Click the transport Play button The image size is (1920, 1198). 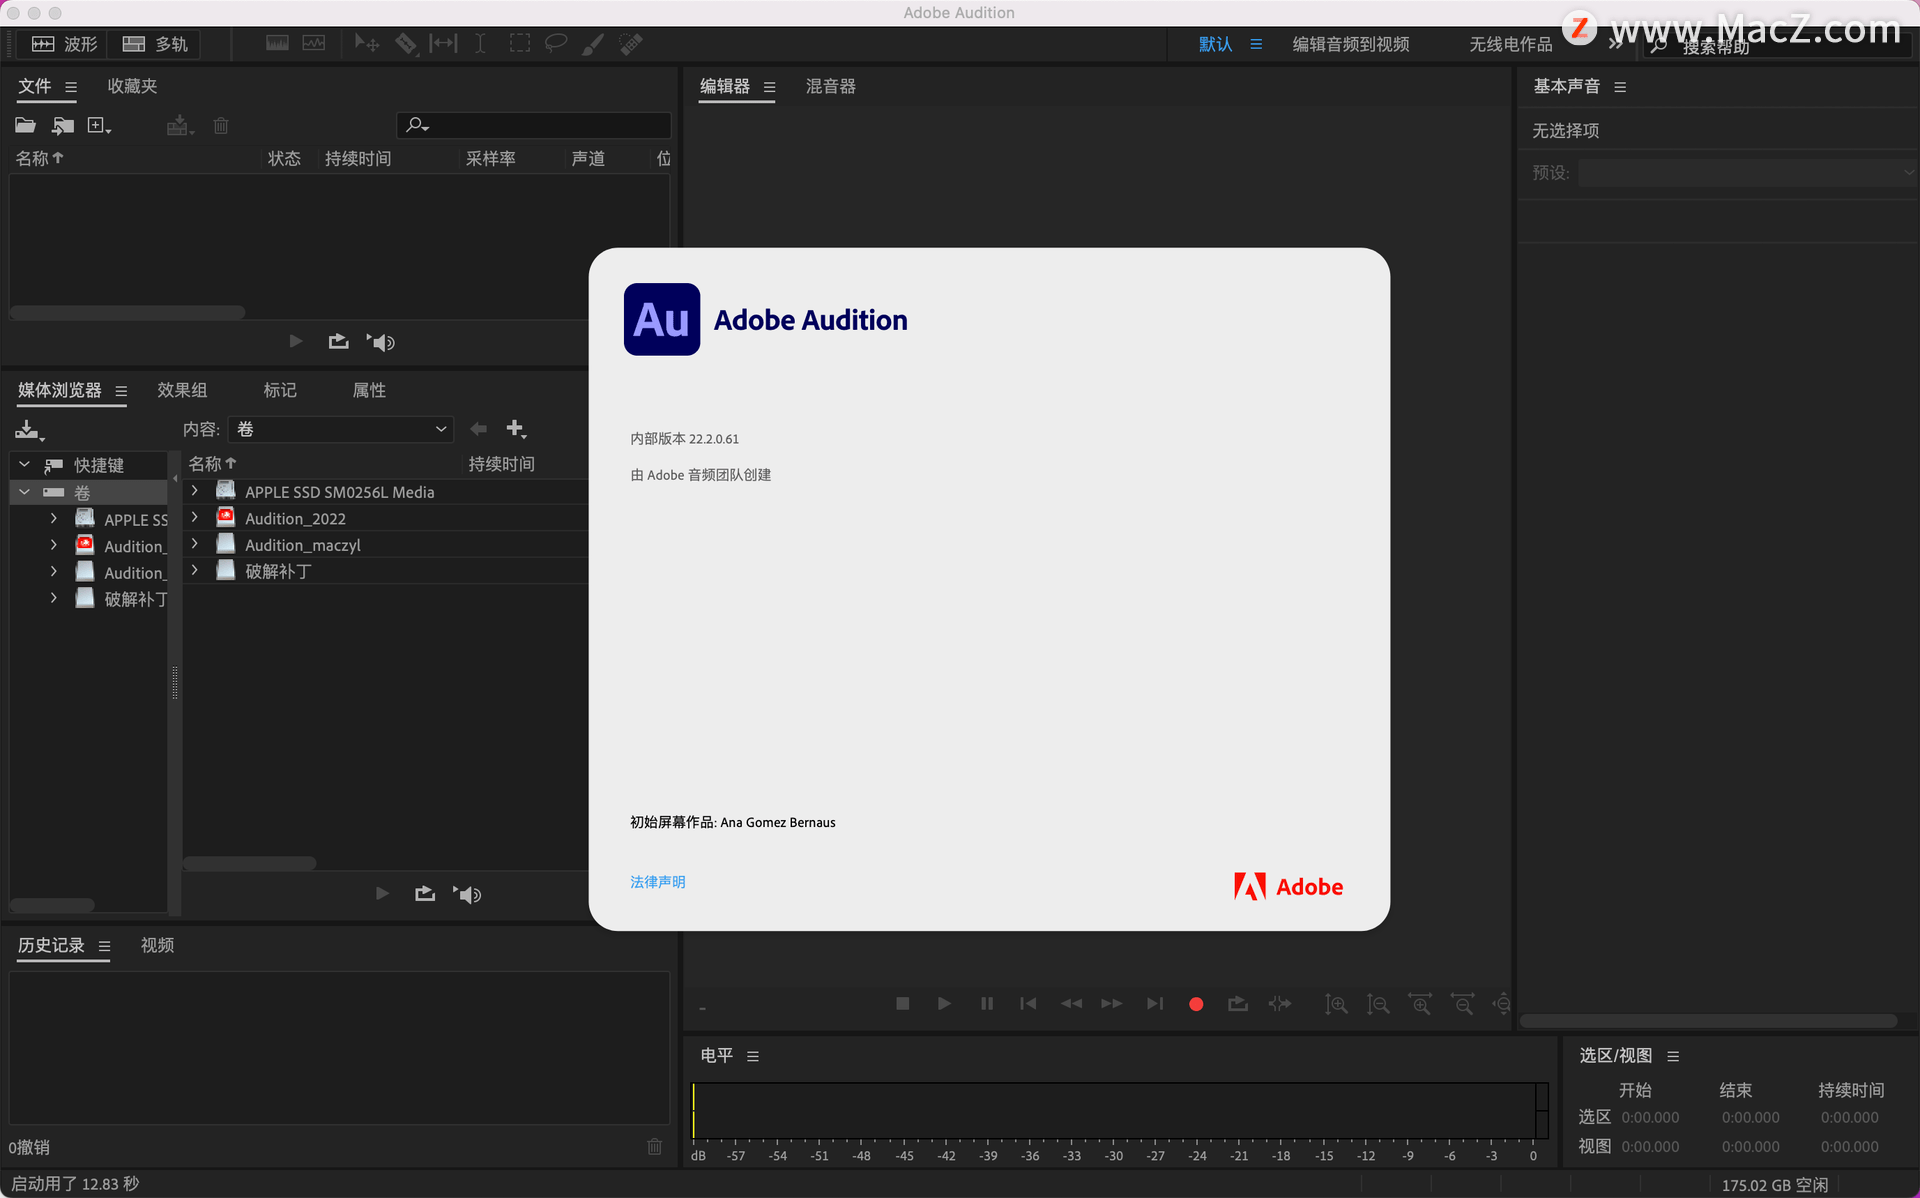pyautogui.click(x=944, y=1003)
